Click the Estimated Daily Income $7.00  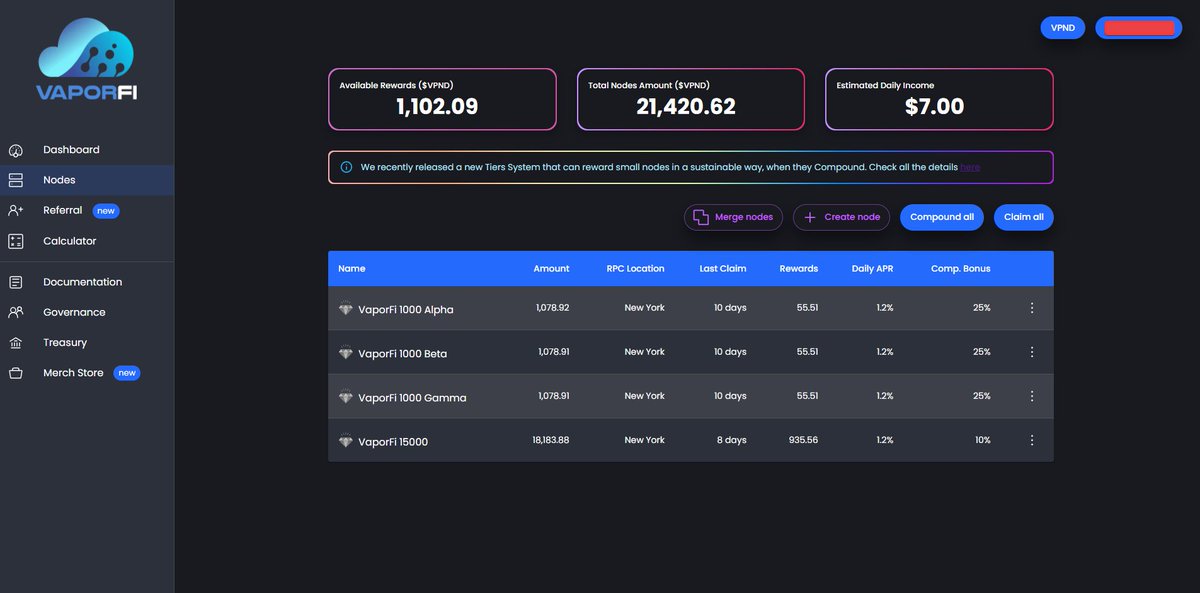click(x=934, y=107)
